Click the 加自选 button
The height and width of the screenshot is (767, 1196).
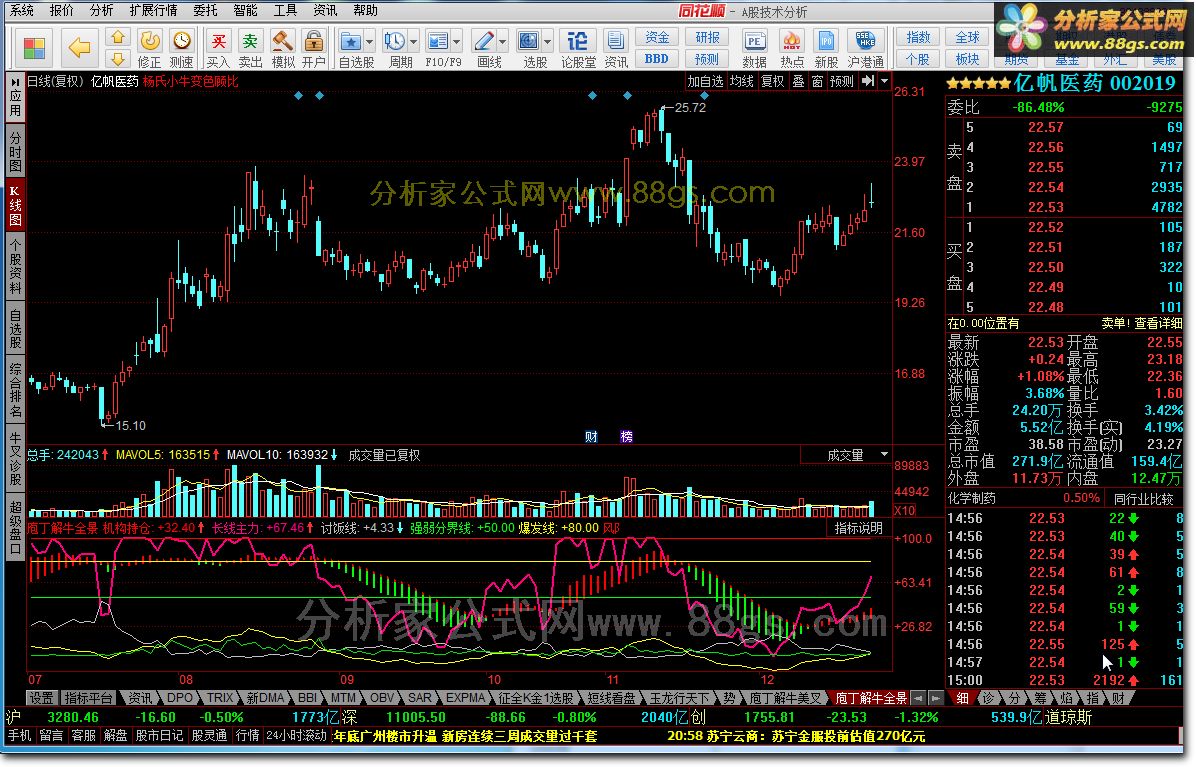point(705,81)
